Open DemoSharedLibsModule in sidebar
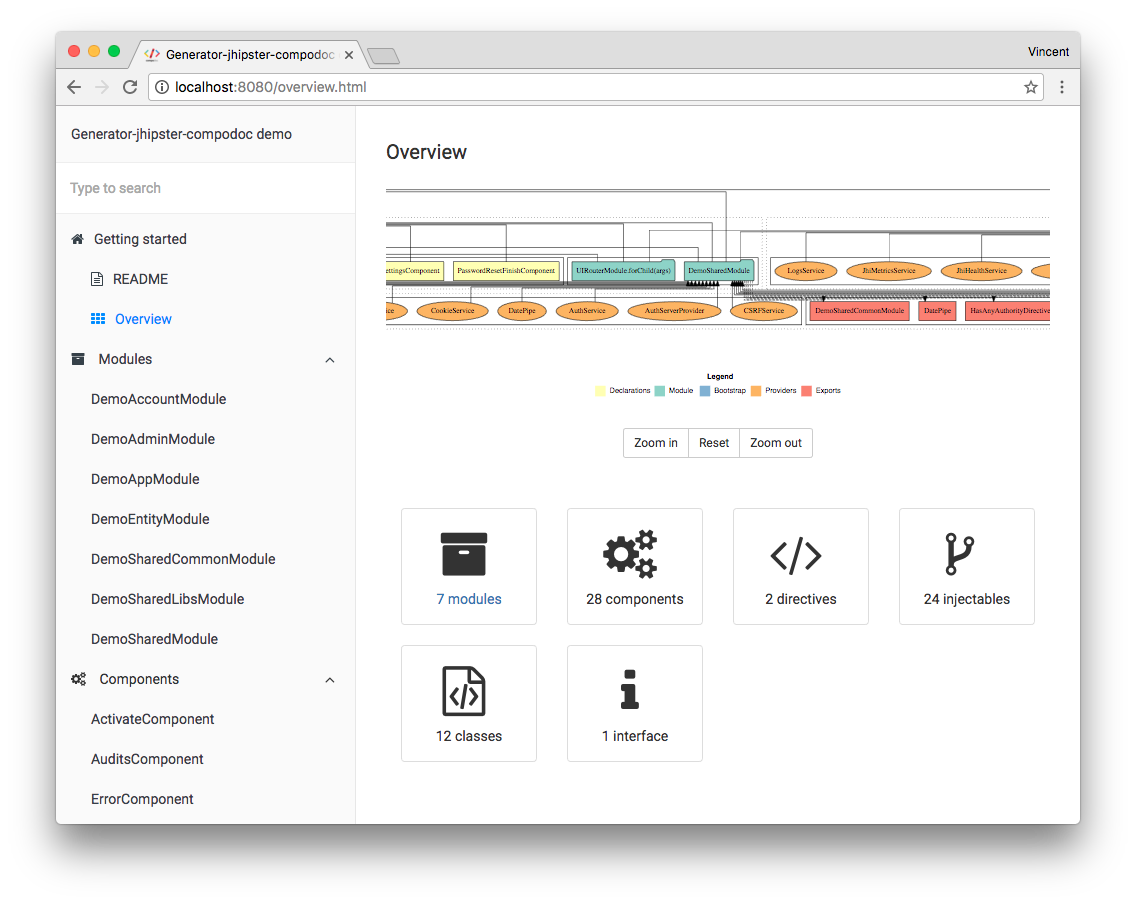 [x=167, y=599]
